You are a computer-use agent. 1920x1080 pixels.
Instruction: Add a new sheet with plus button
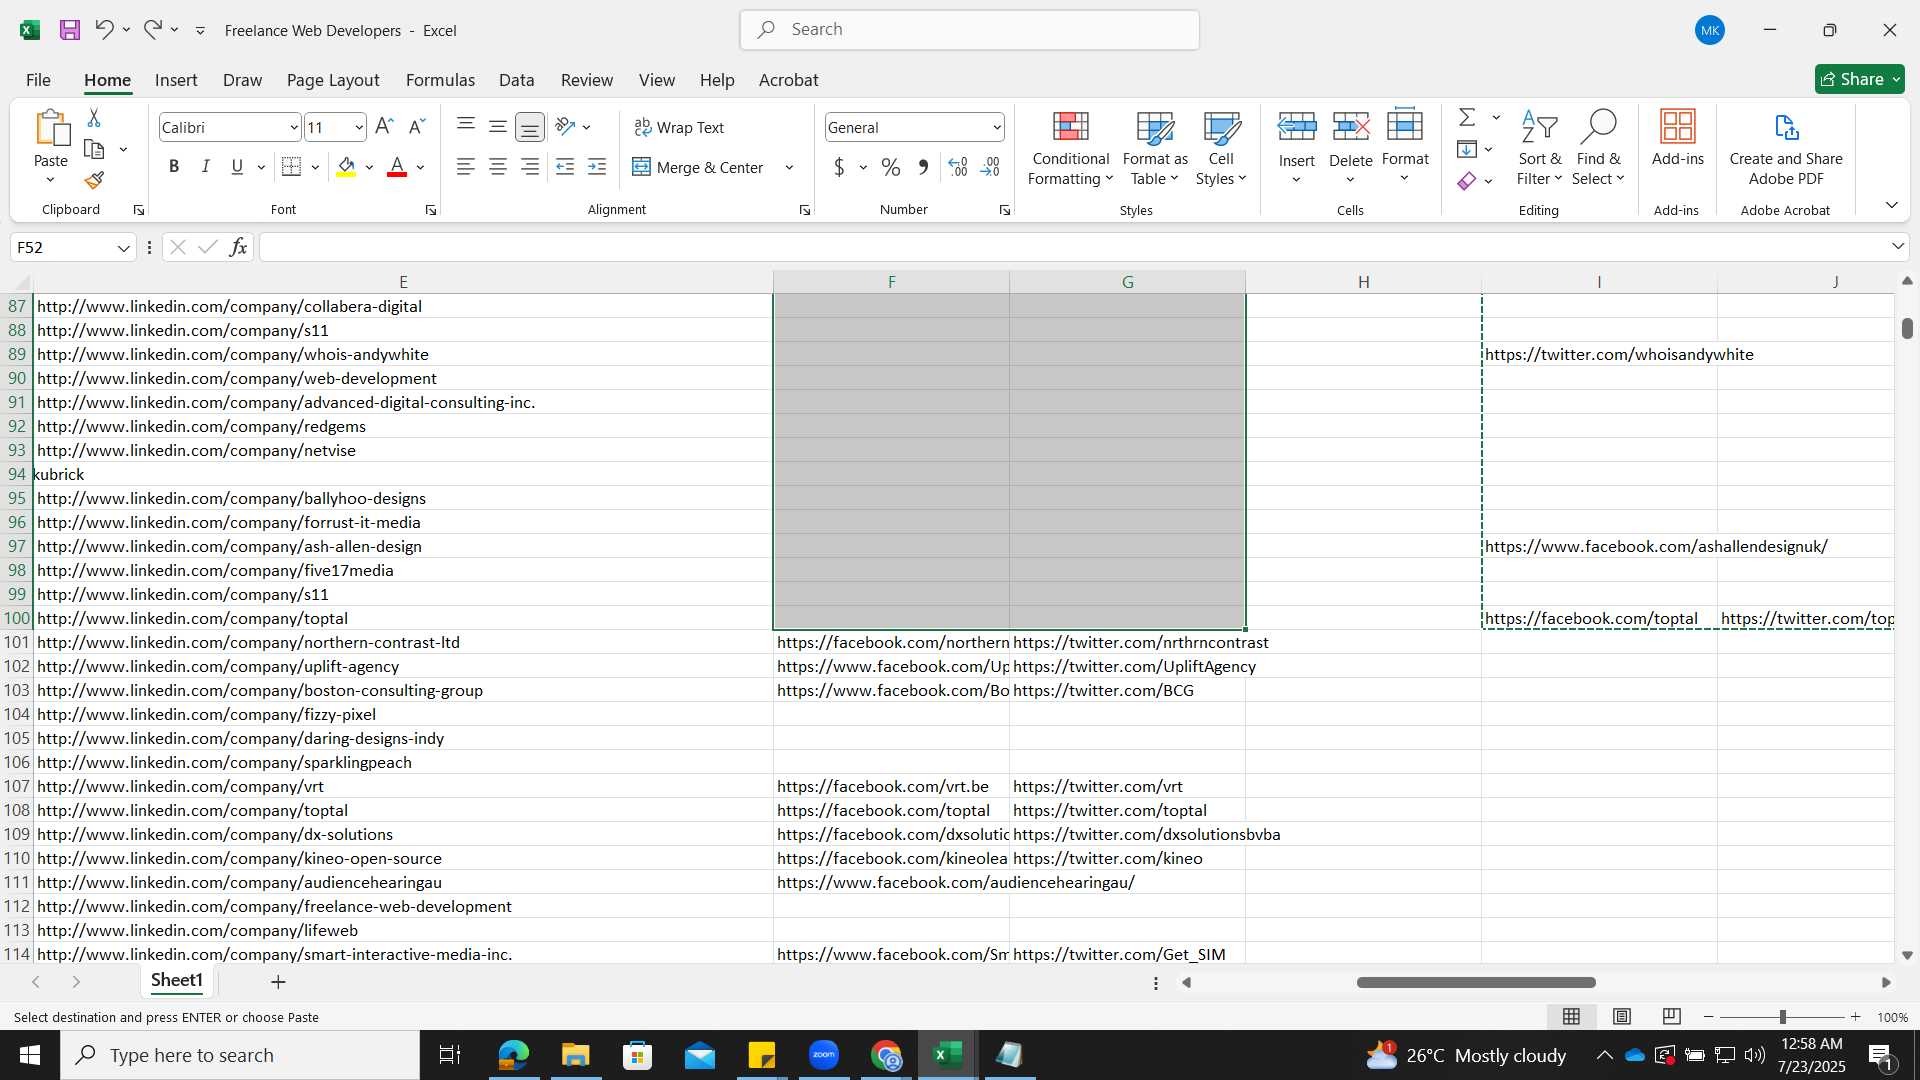[x=278, y=982]
